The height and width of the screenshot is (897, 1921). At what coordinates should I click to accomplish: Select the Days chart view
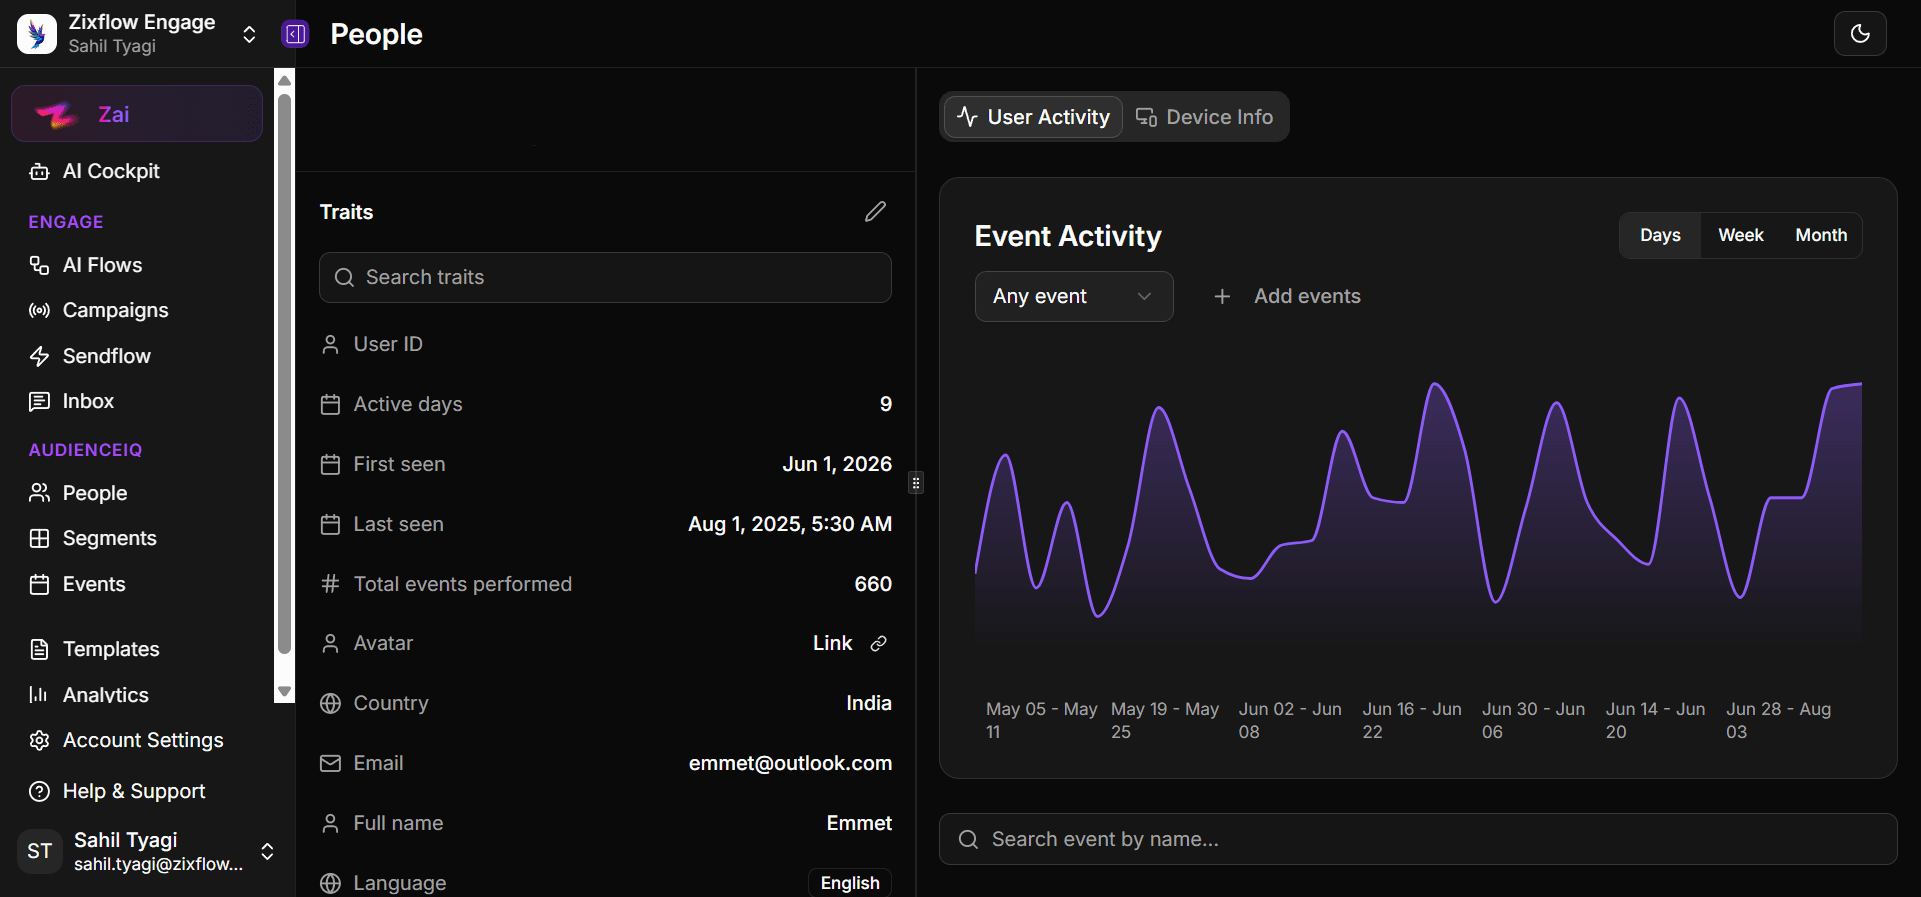(1660, 235)
